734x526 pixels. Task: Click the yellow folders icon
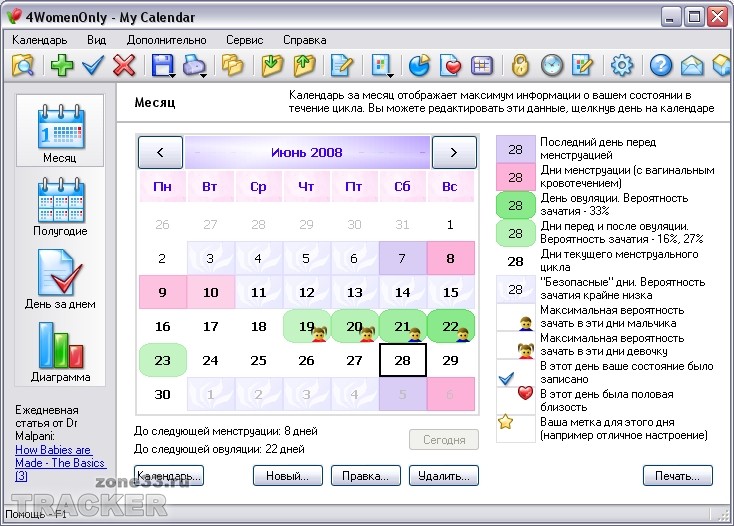point(233,65)
